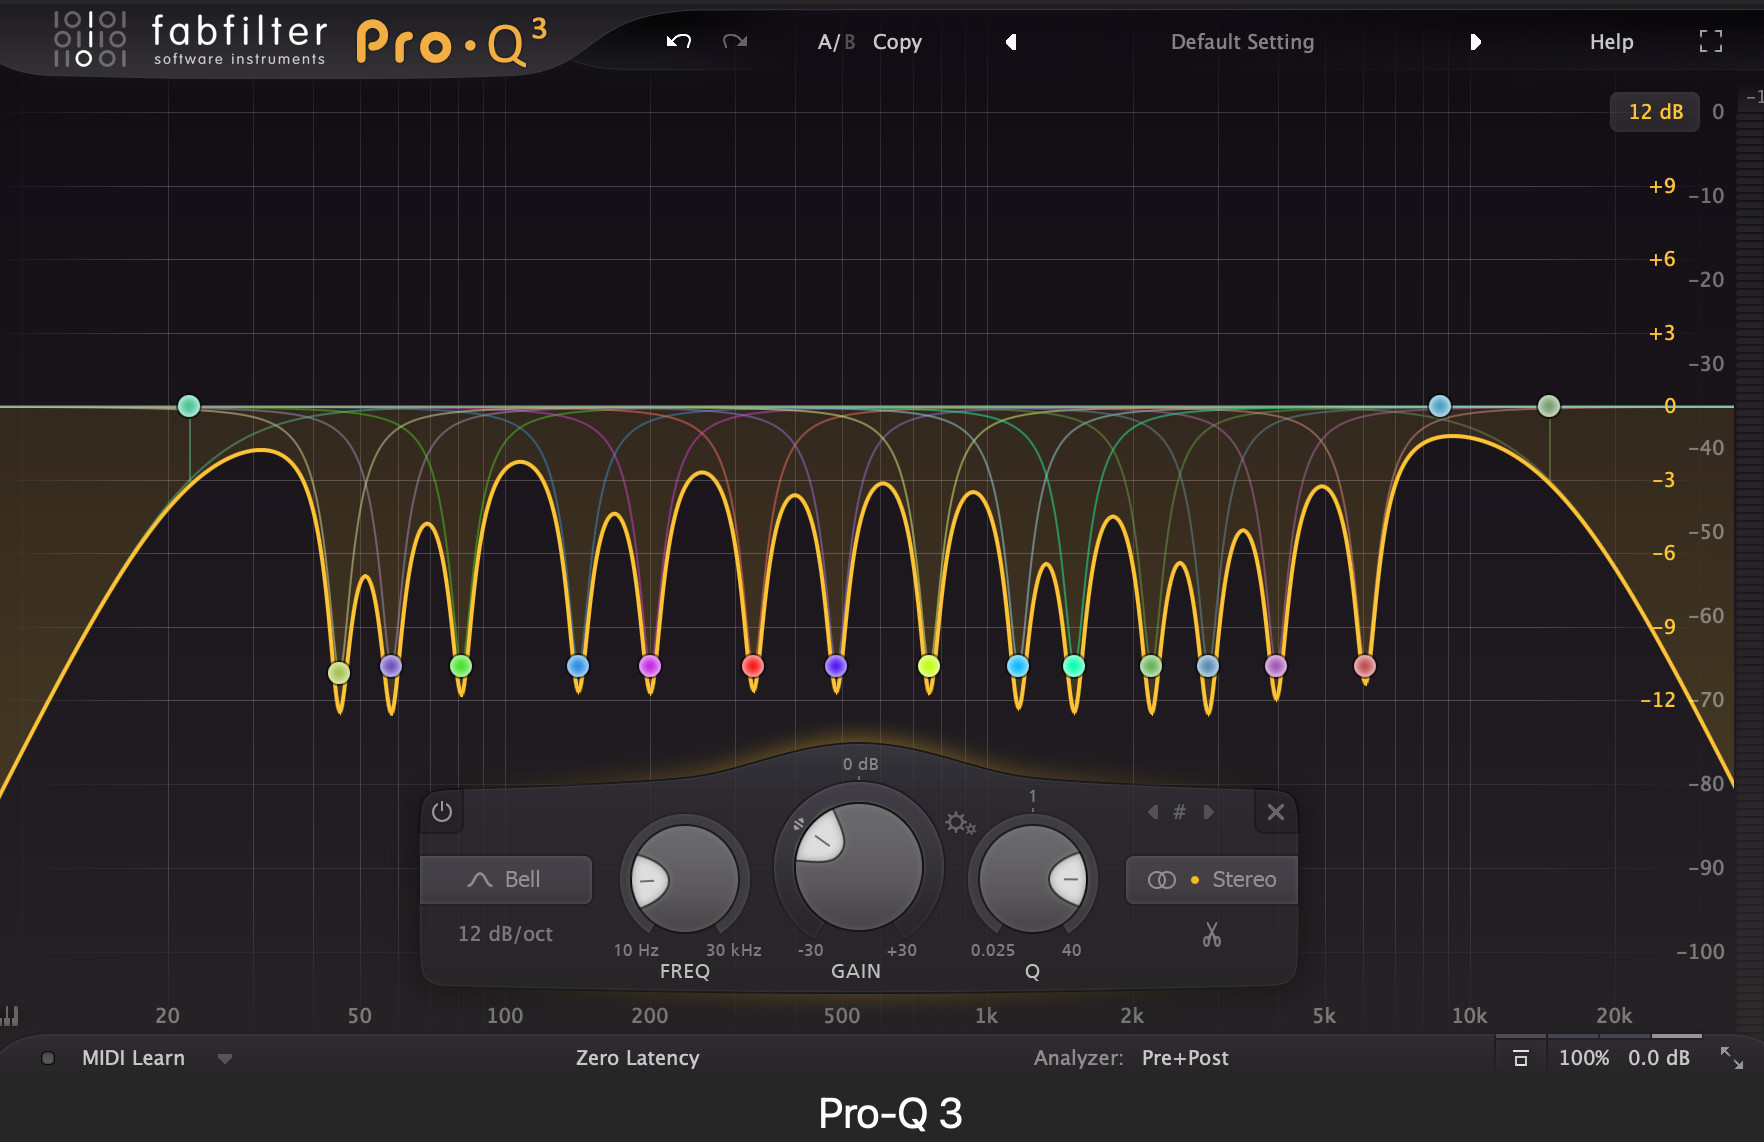Click the resize window arrows icon
This screenshot has height=1142, width=1764.
(x=1731, y=1058)
